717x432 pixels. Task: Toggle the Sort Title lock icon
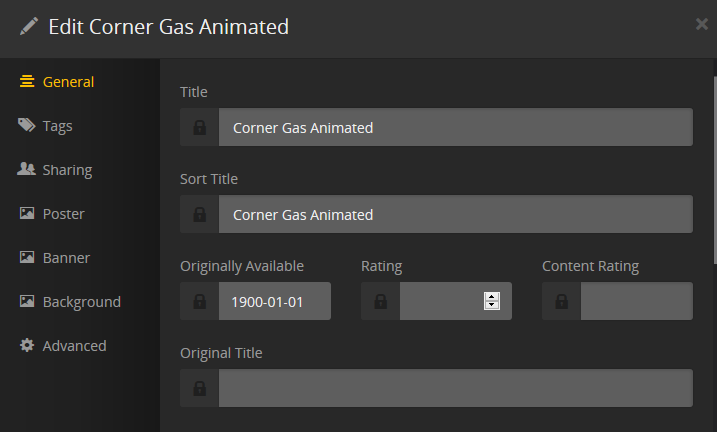(x=199, y=215)
